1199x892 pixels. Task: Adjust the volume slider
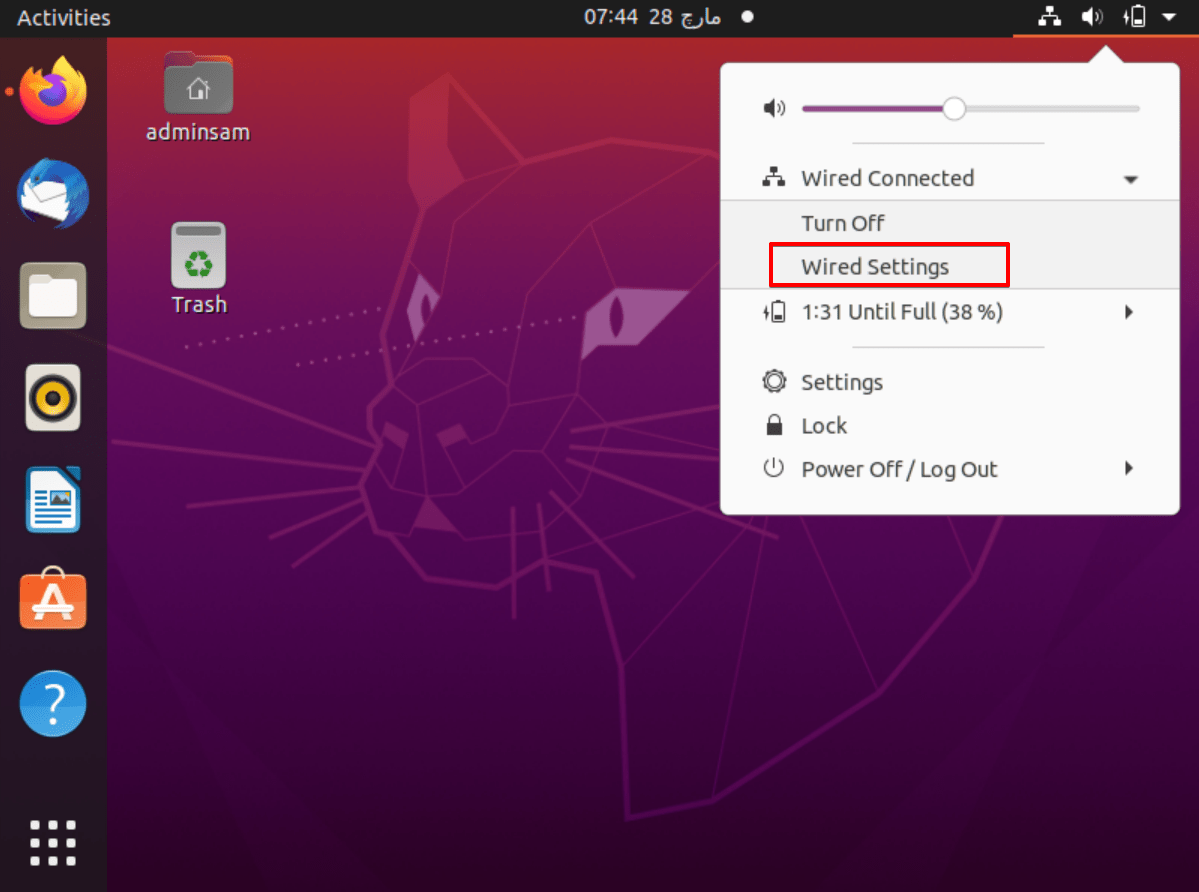click(x=953, y=108)
